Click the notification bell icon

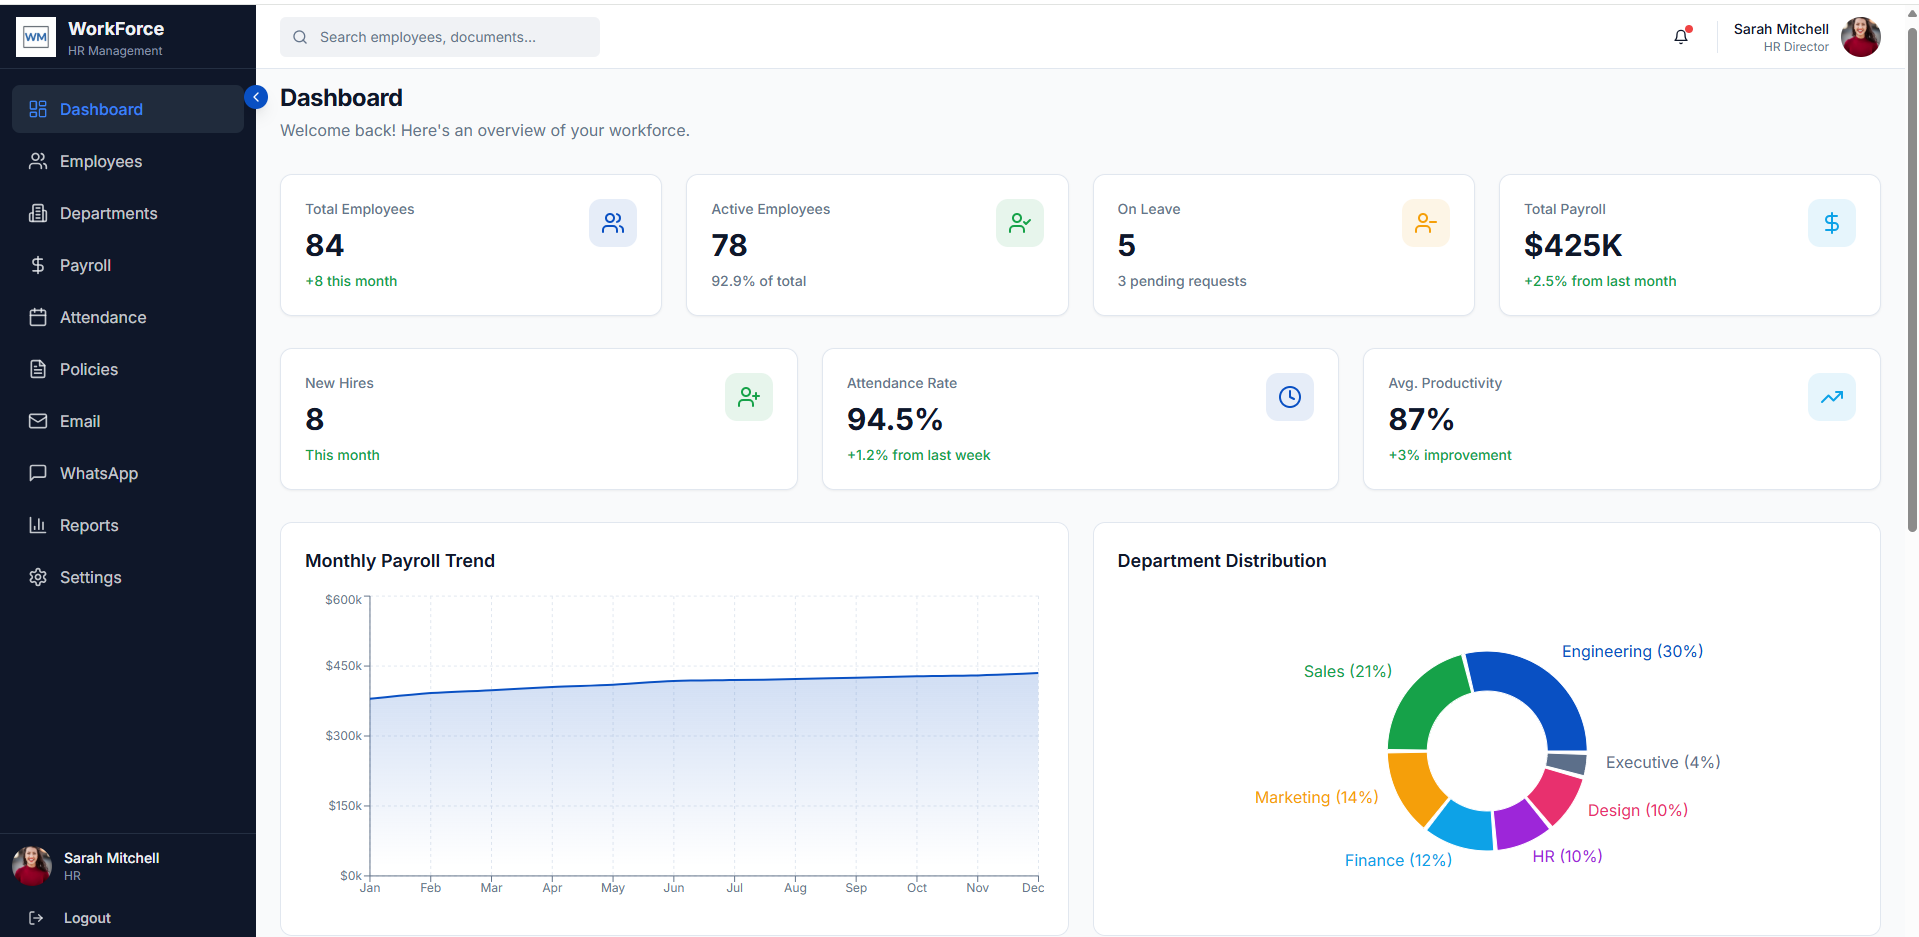tap(1681, 37)
